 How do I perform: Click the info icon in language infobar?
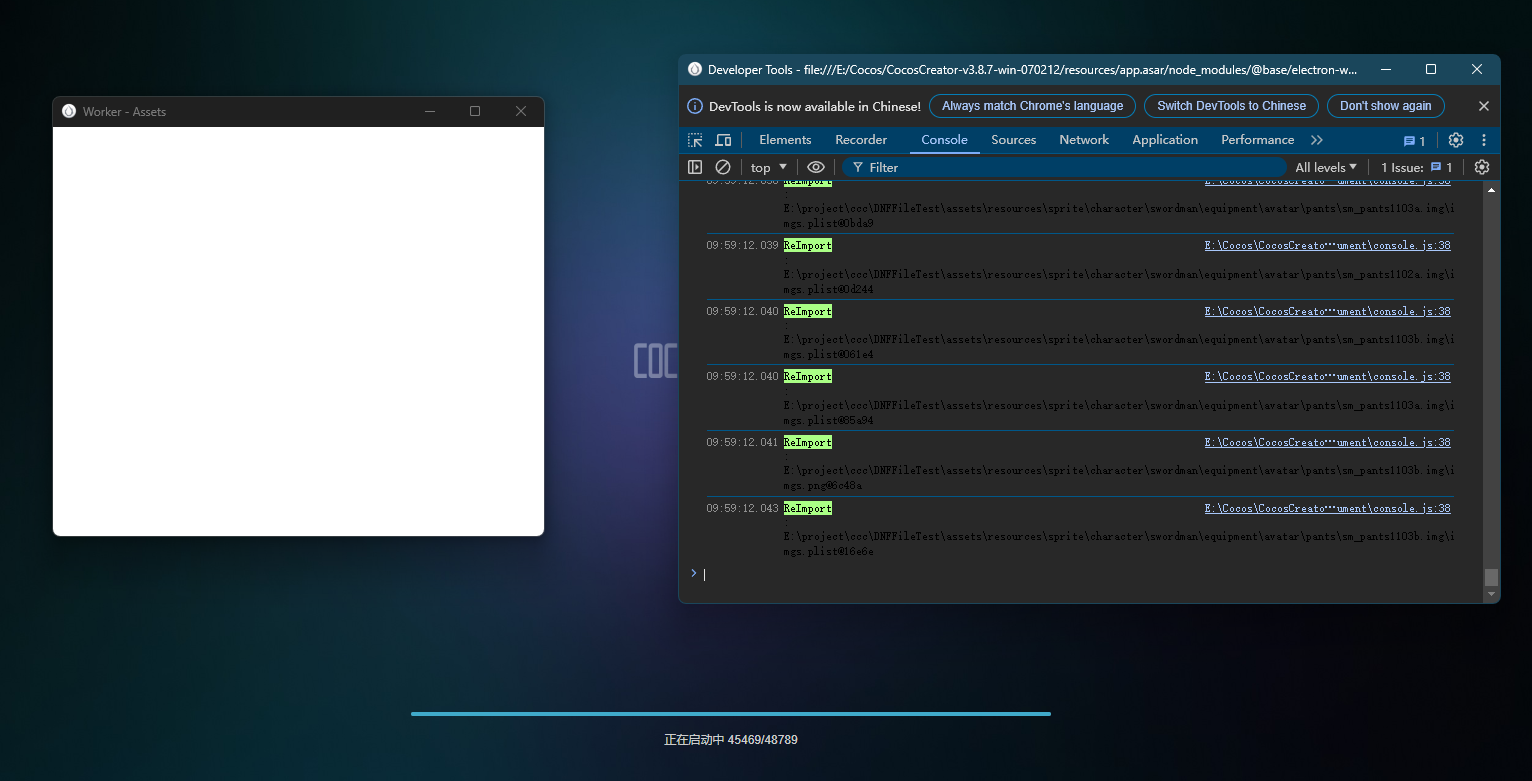695,106
